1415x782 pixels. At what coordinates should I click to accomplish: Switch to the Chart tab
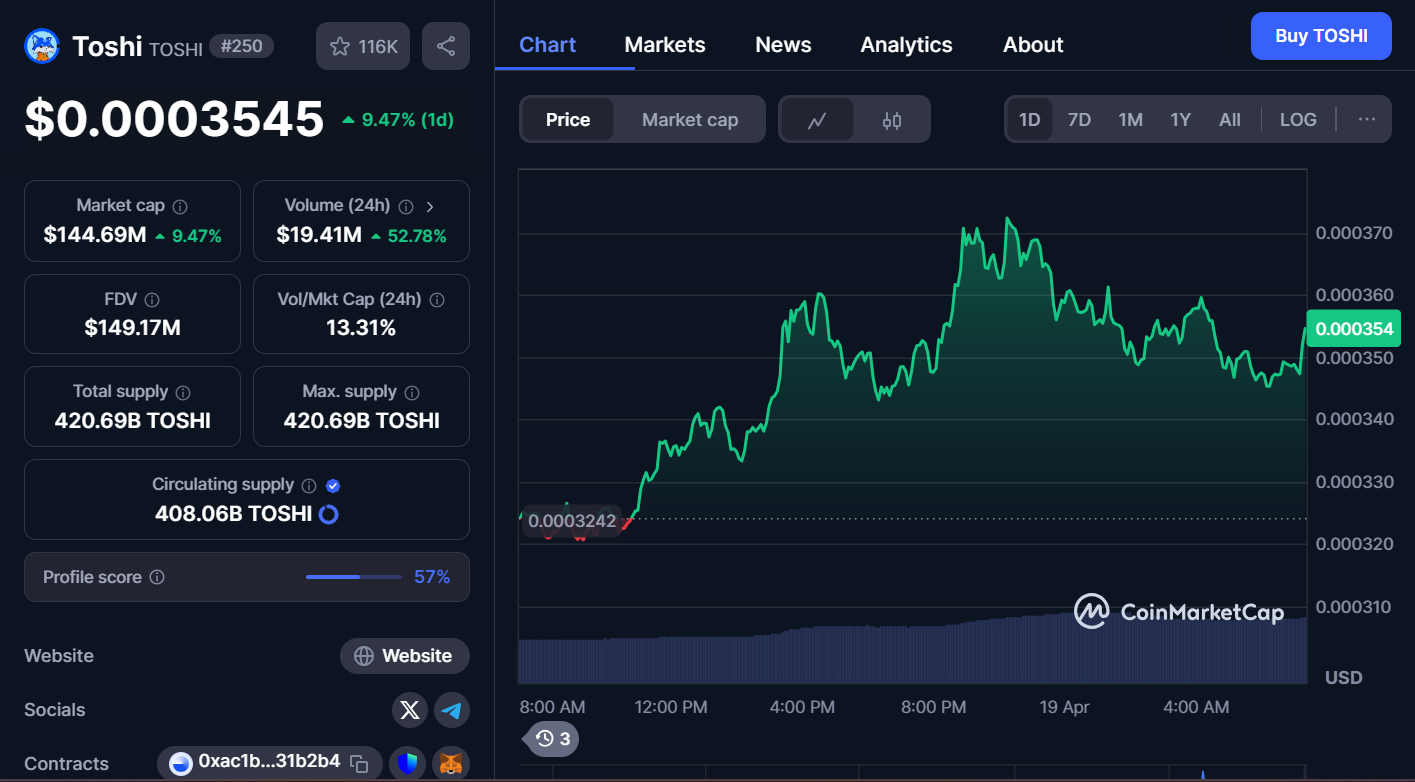pos(548,45)
